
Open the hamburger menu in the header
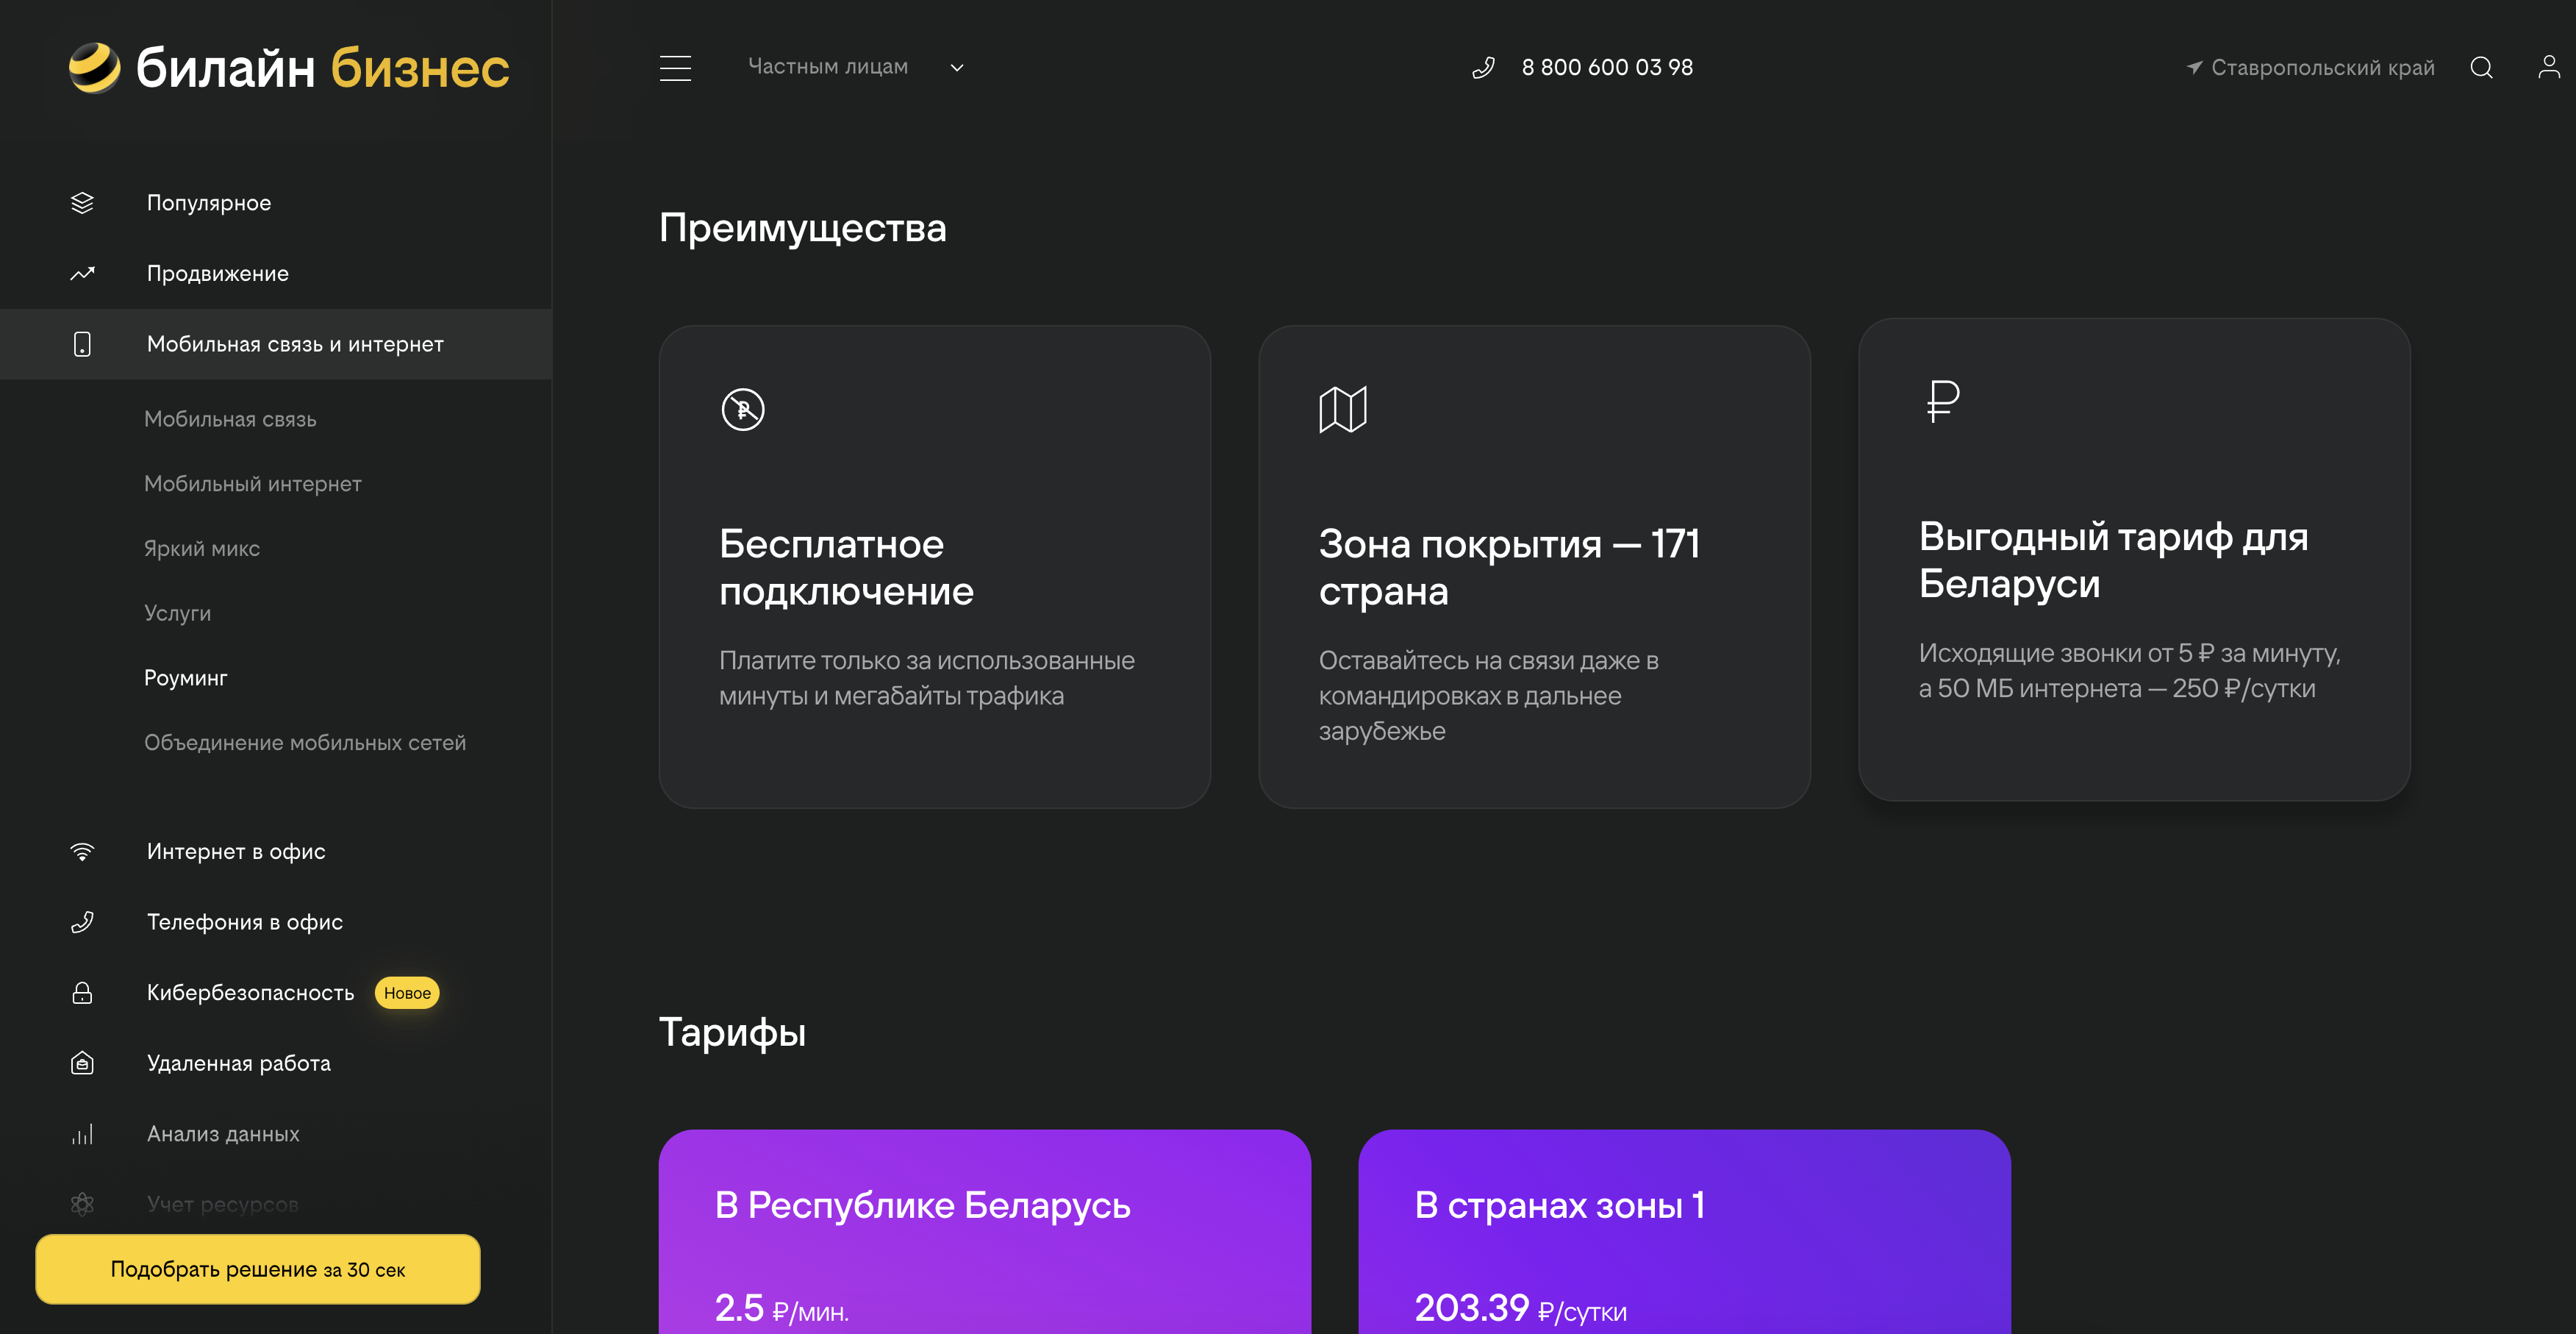(x=676, y=67)
